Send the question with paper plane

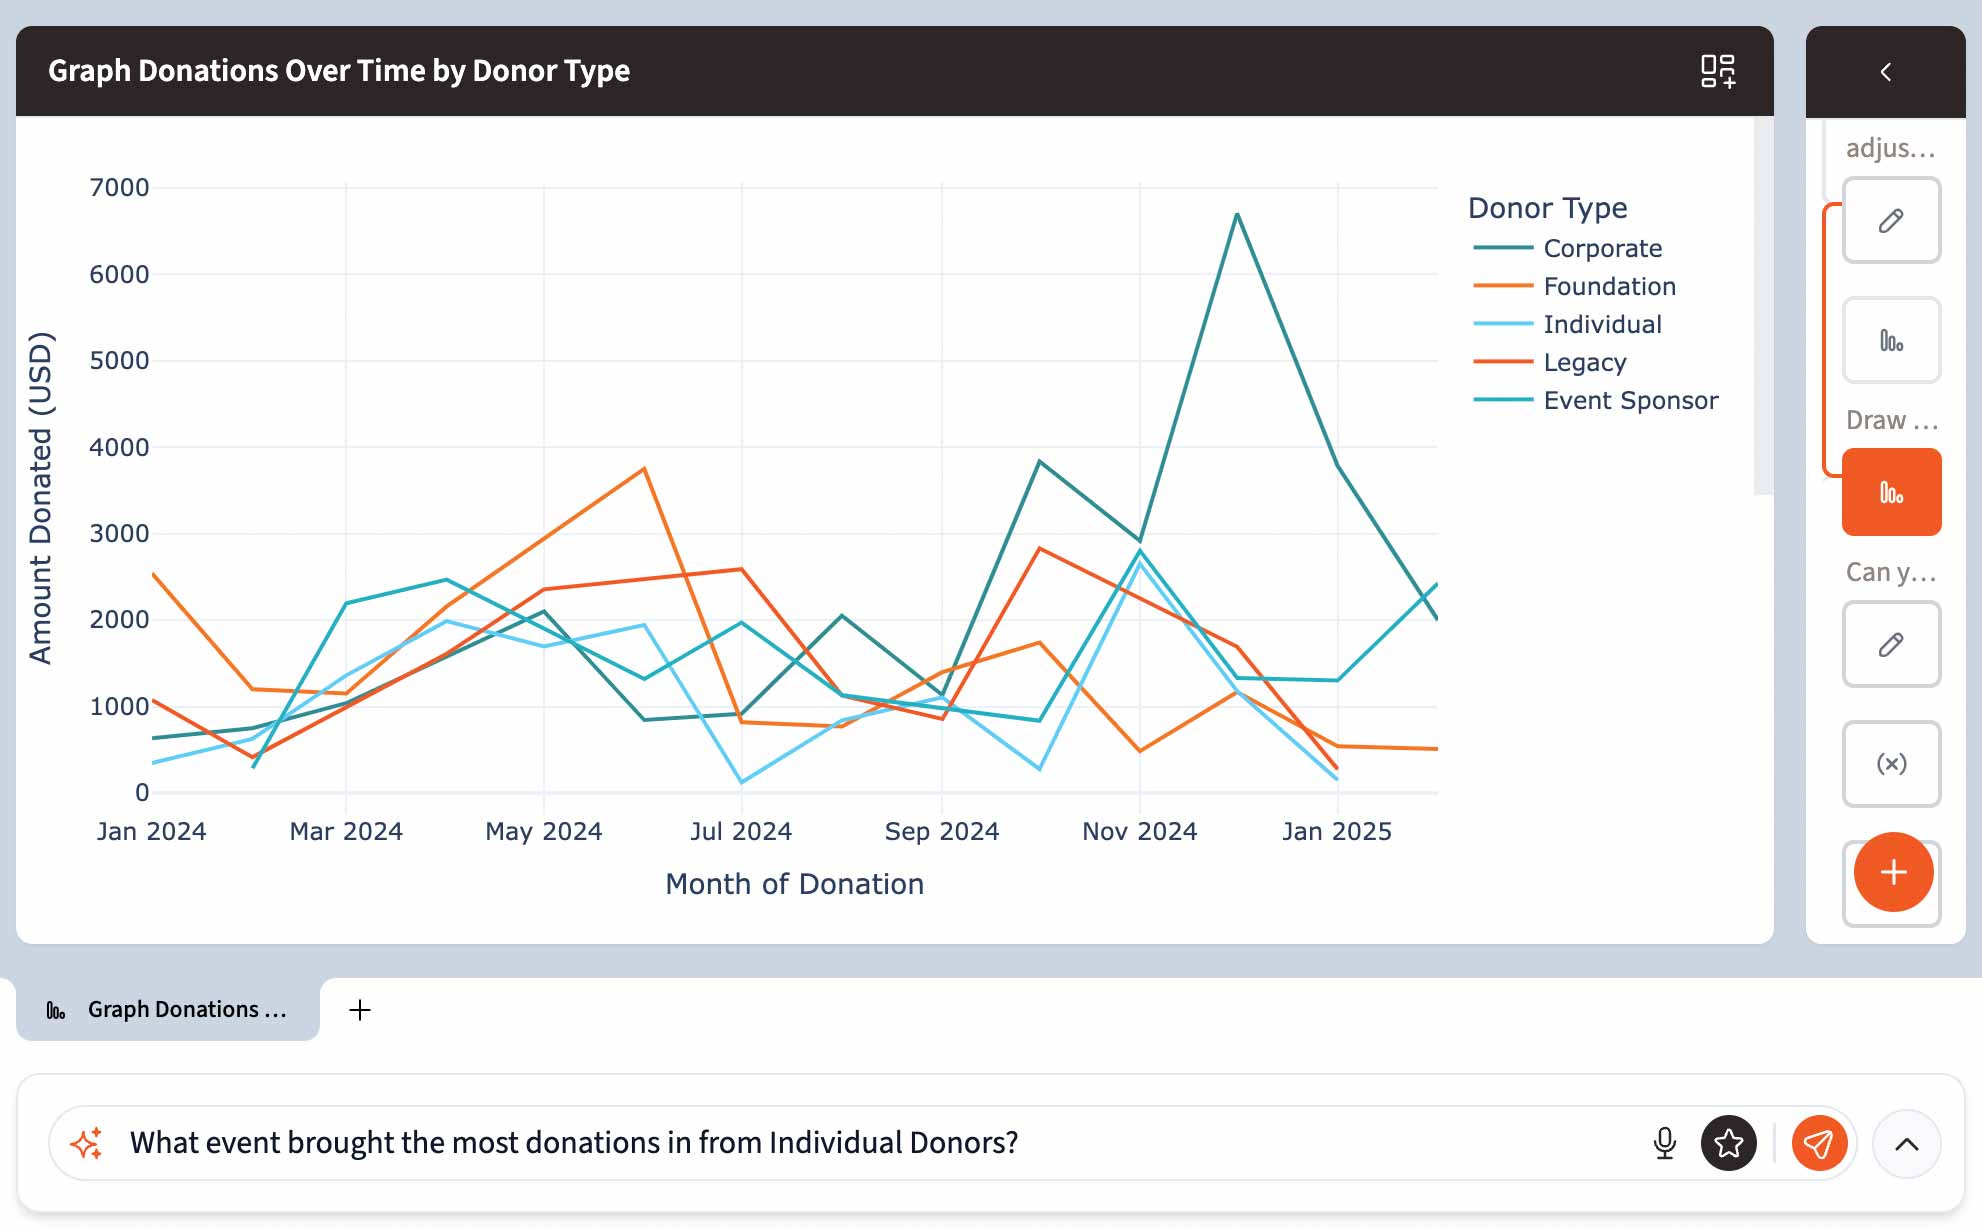pyautogui.click(x=1818, y=1142)
